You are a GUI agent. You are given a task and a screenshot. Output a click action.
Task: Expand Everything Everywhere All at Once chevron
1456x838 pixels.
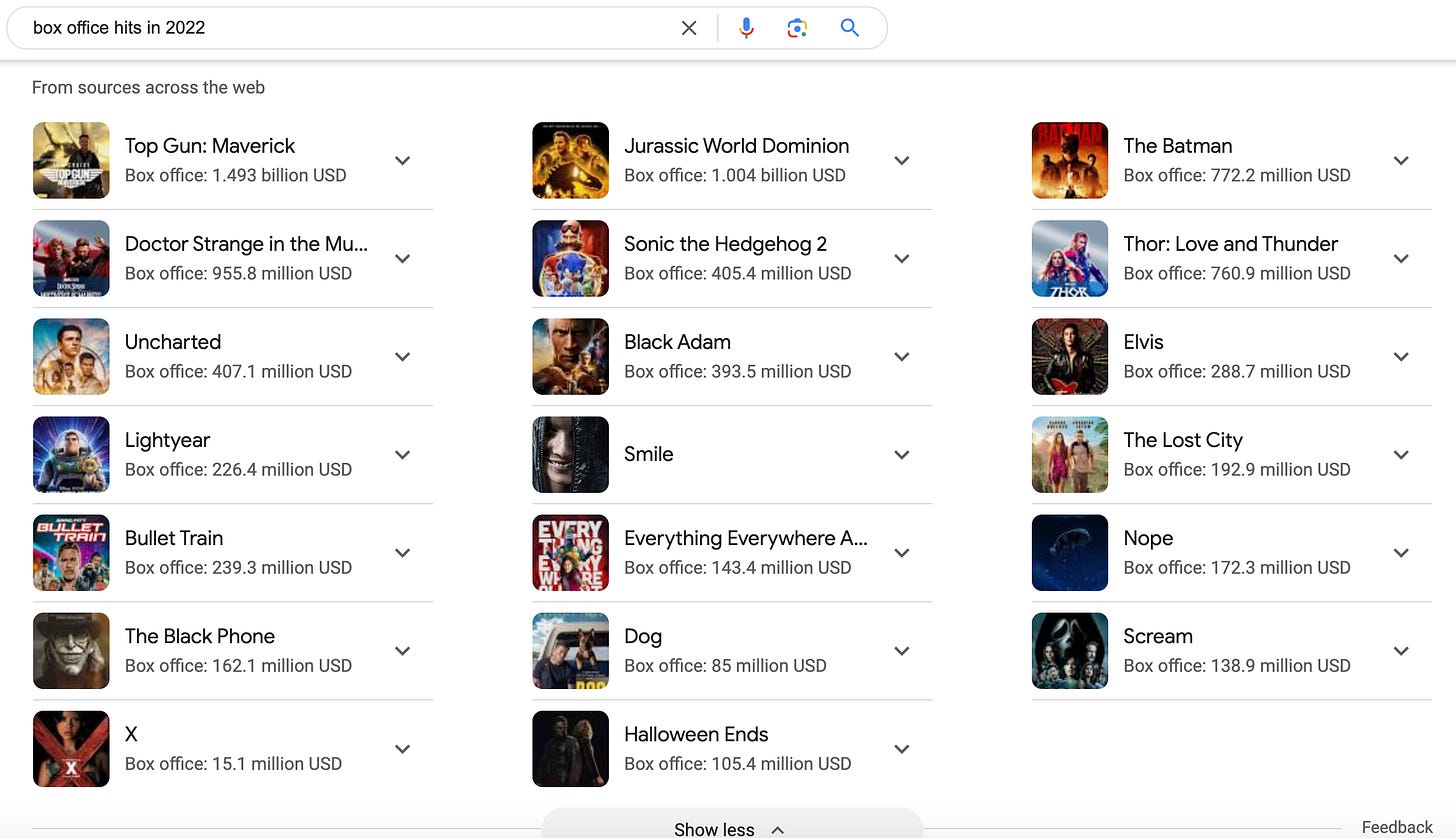point(902,552)
